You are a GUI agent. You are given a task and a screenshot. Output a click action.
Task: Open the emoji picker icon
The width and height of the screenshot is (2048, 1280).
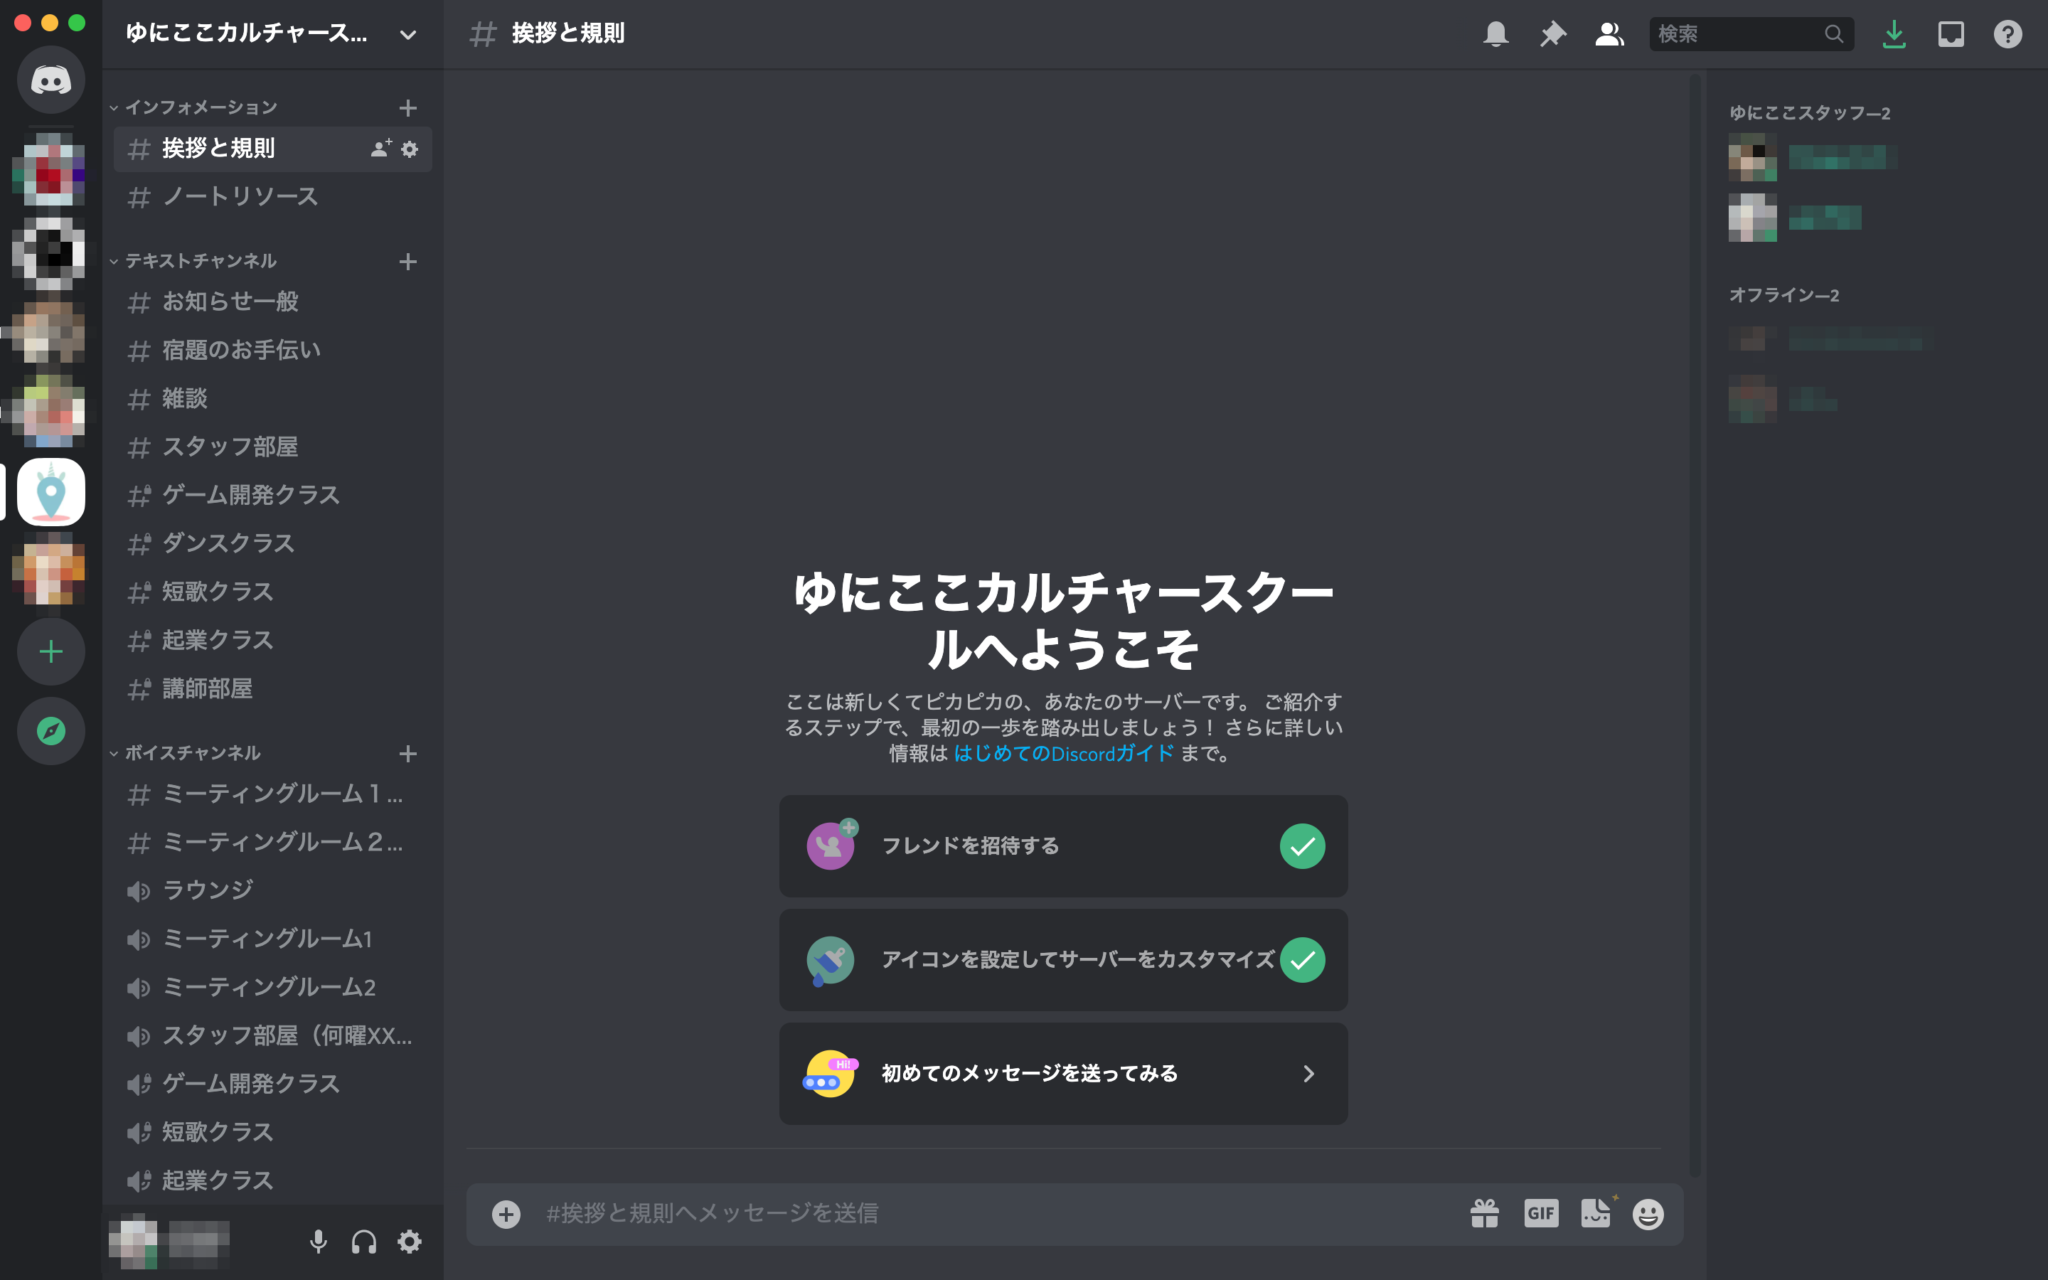pyautogui.click(x=1648, y=1213)
